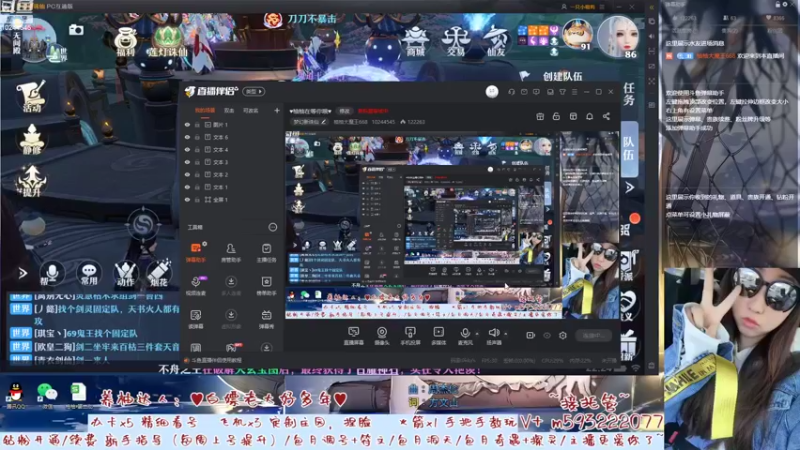
Task: Select the third scene tab
Action: [250, 110]
